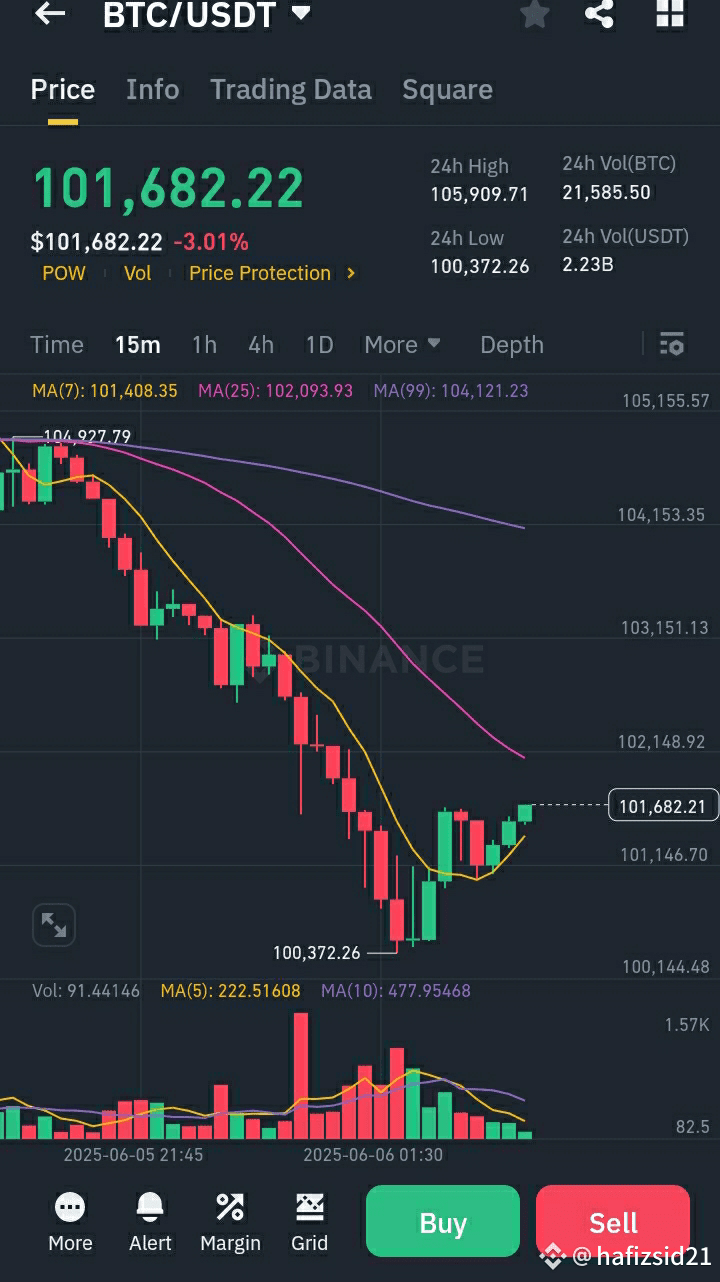Tap the Price Protection label
The width and height of the screenshot is (720, 1282).
click(260, 273)
